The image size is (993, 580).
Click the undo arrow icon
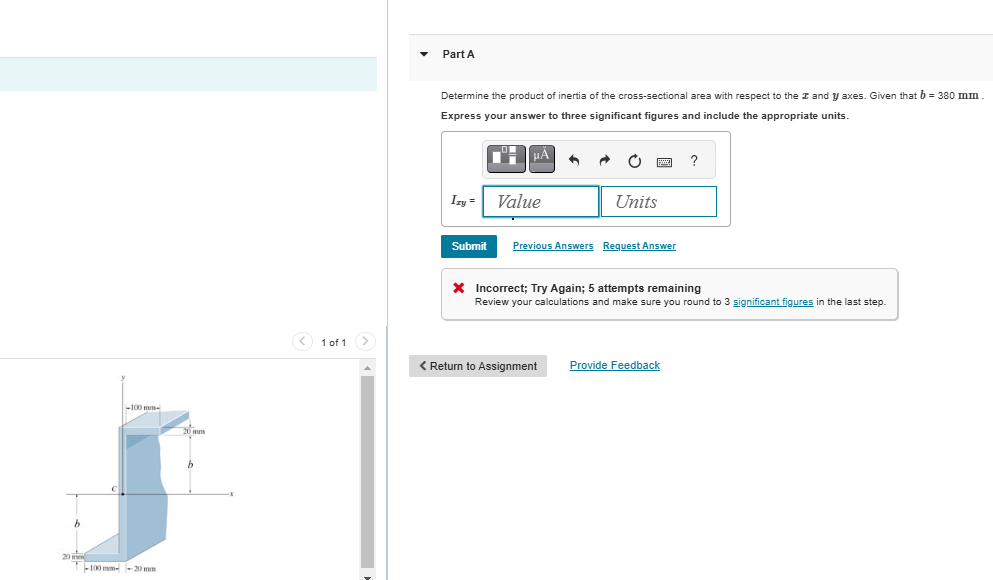(x=574, y=160)
